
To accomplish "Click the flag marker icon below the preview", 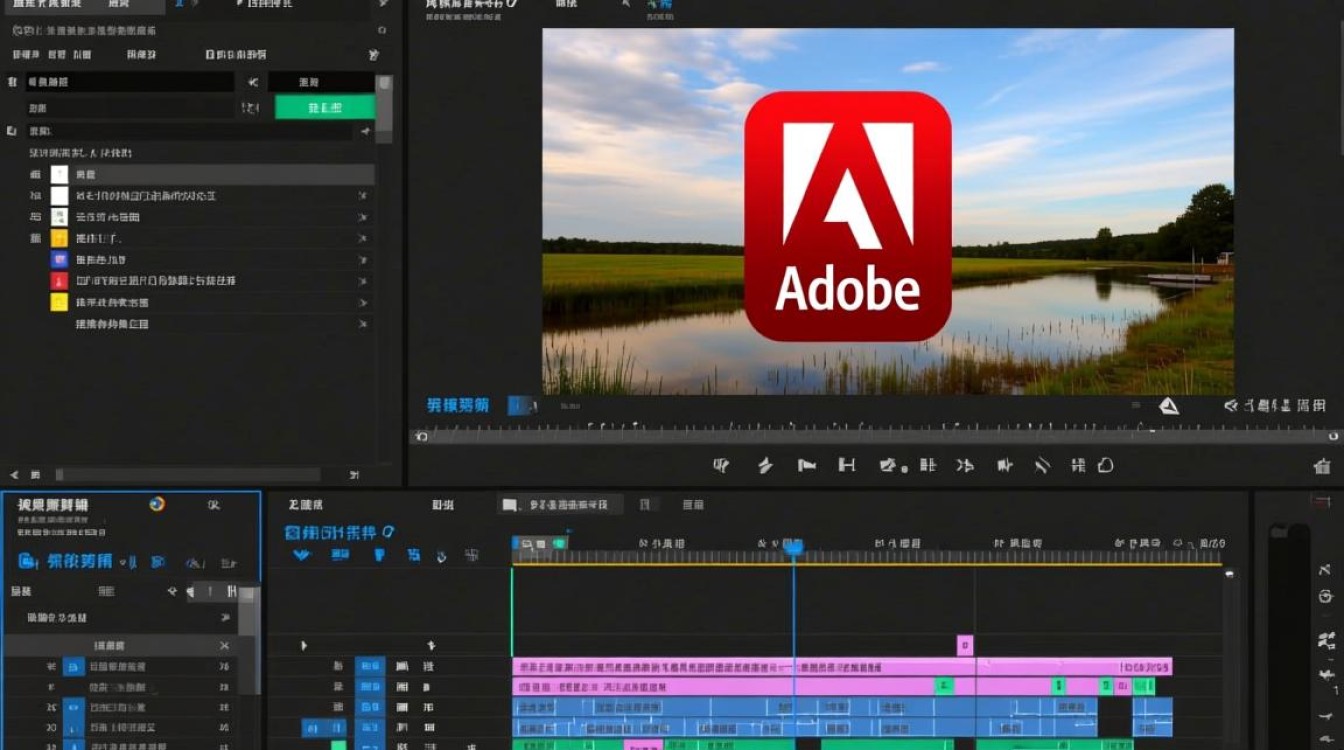I will [806, 465].
